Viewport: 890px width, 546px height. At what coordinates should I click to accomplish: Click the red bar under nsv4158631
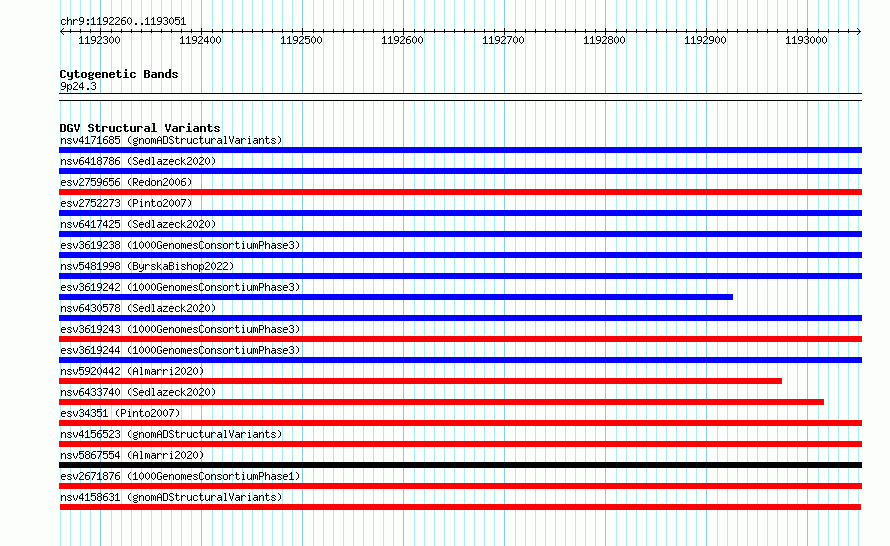pyautogui.click(x=460, y=507)
